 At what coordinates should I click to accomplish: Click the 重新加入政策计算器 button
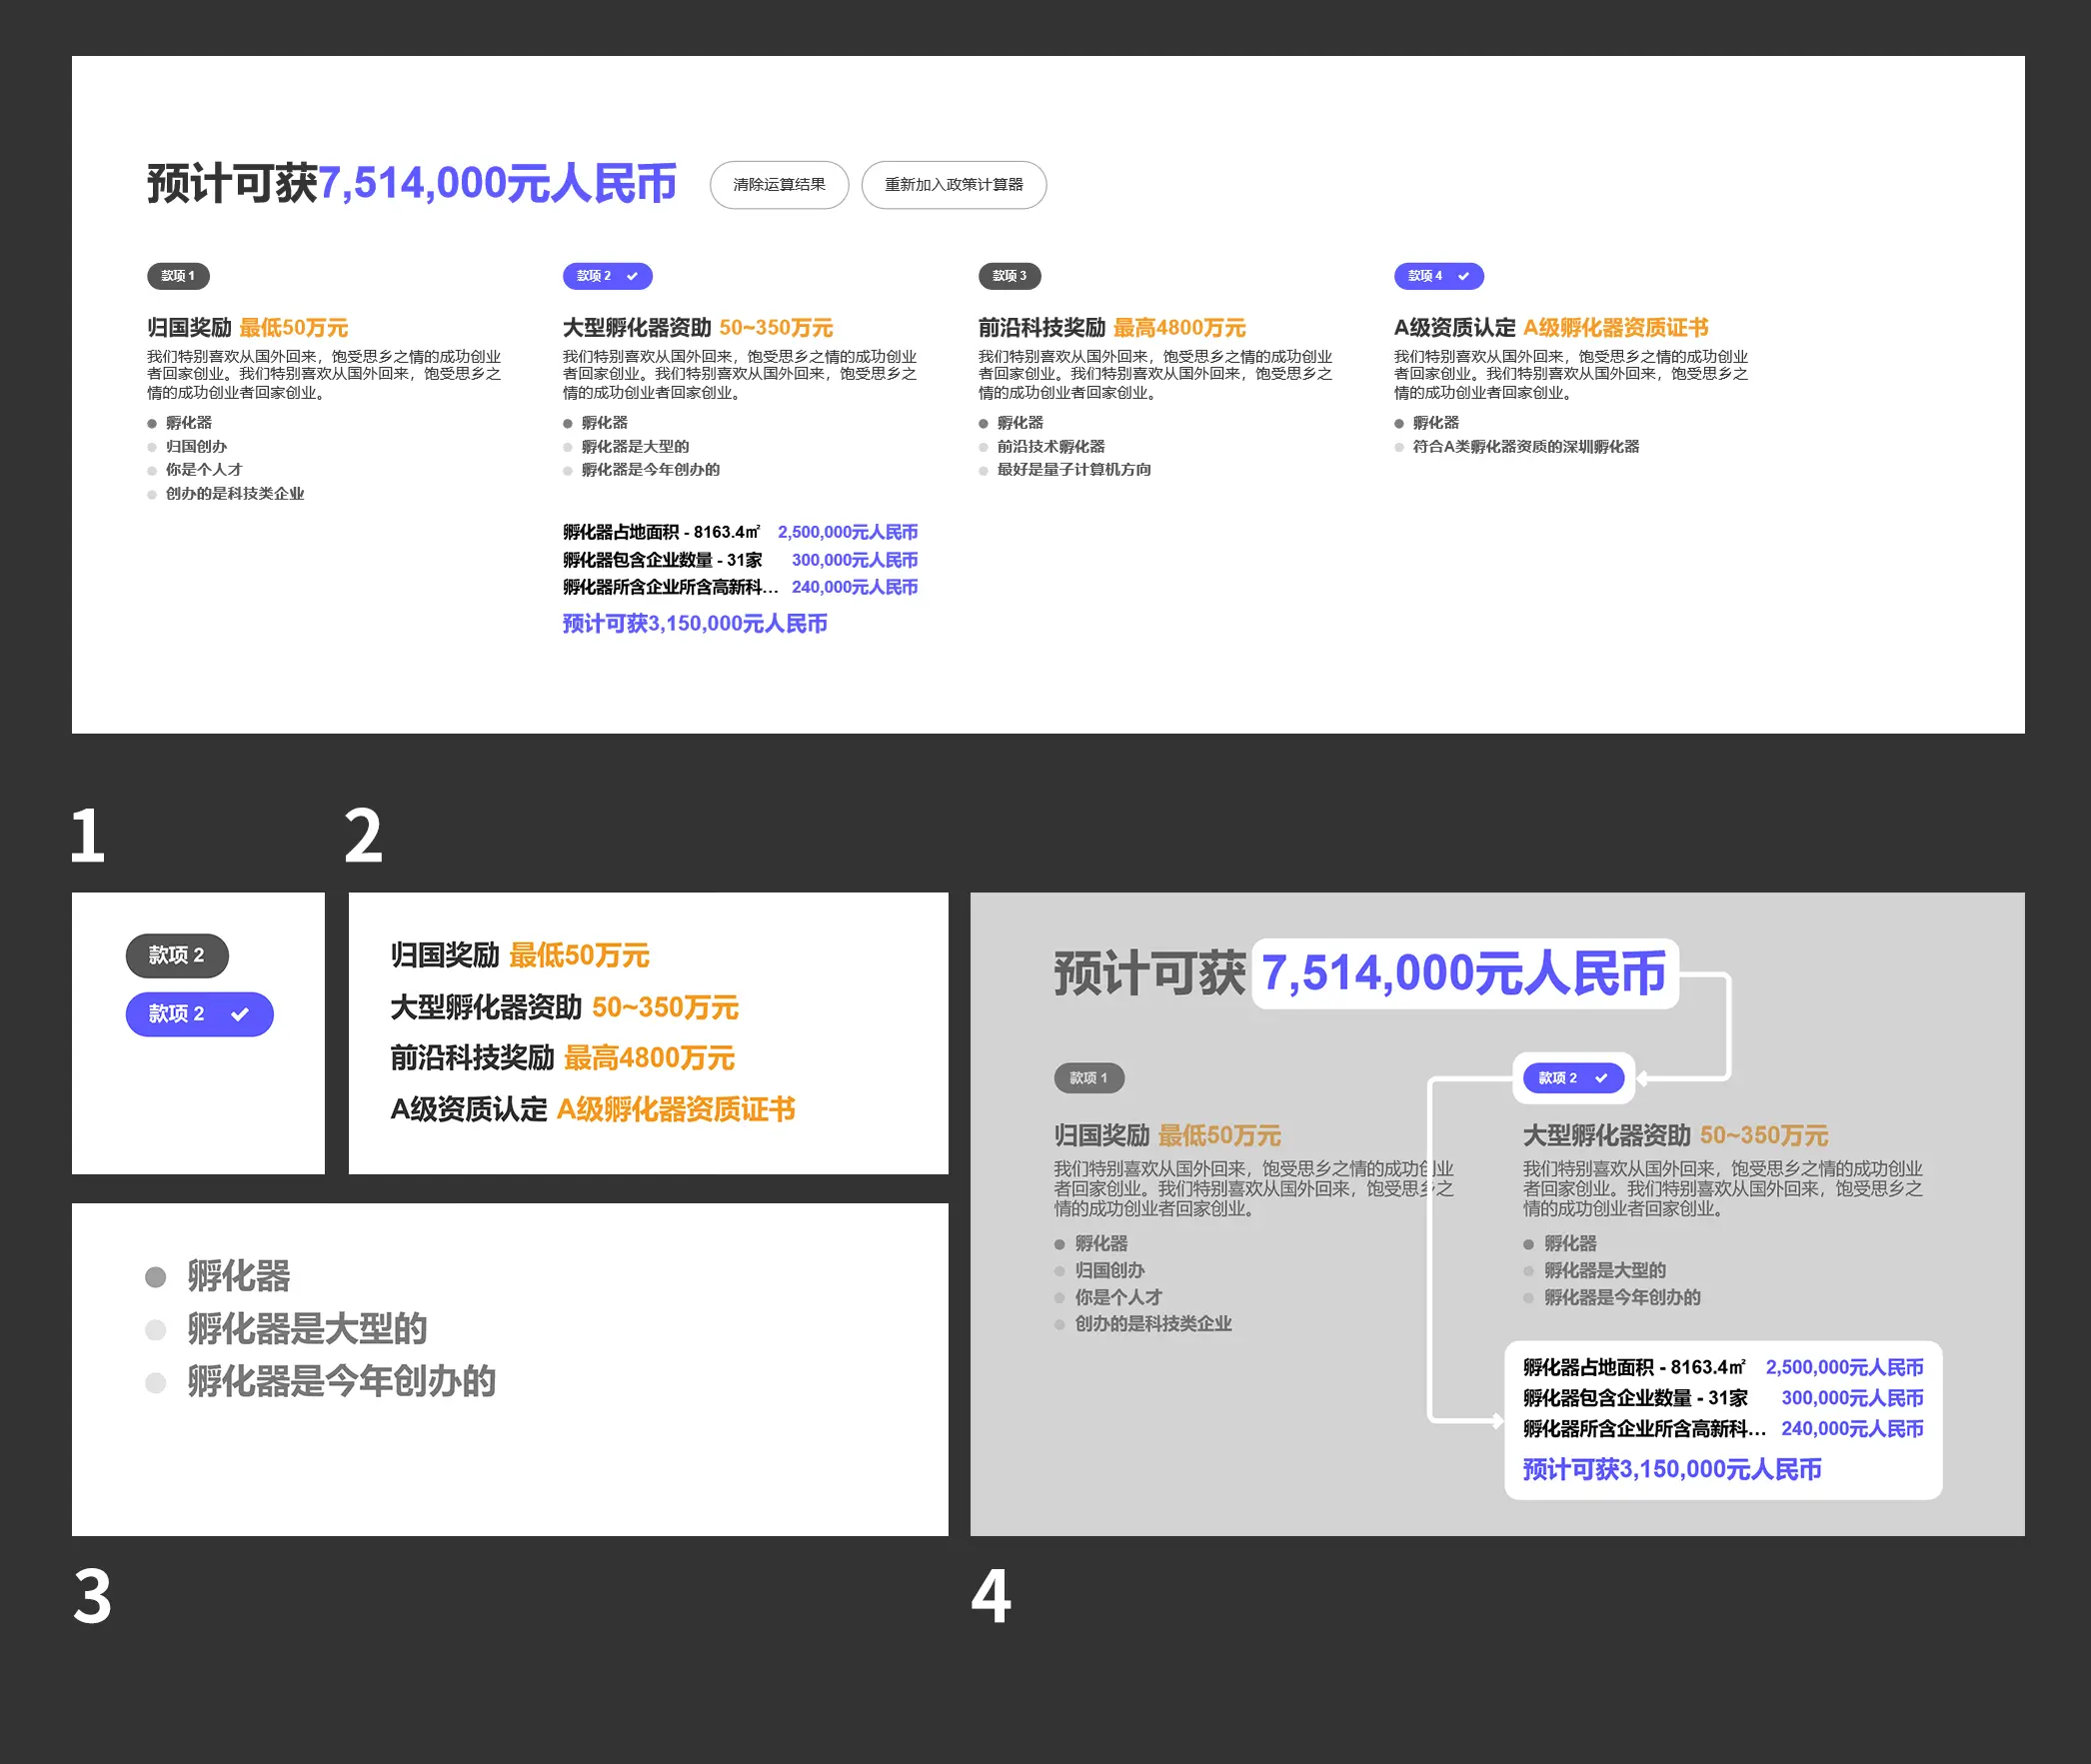(953, 185)
